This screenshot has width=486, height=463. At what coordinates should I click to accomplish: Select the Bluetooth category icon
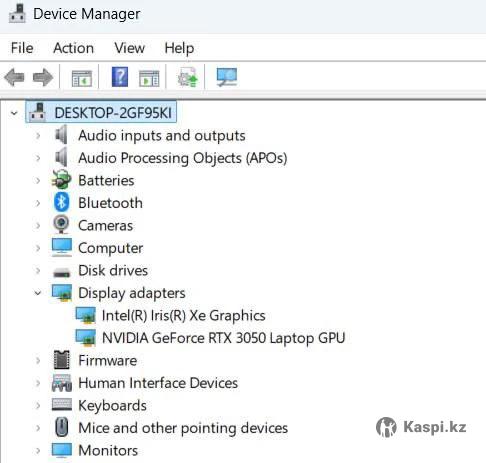[x=62, y=202]
